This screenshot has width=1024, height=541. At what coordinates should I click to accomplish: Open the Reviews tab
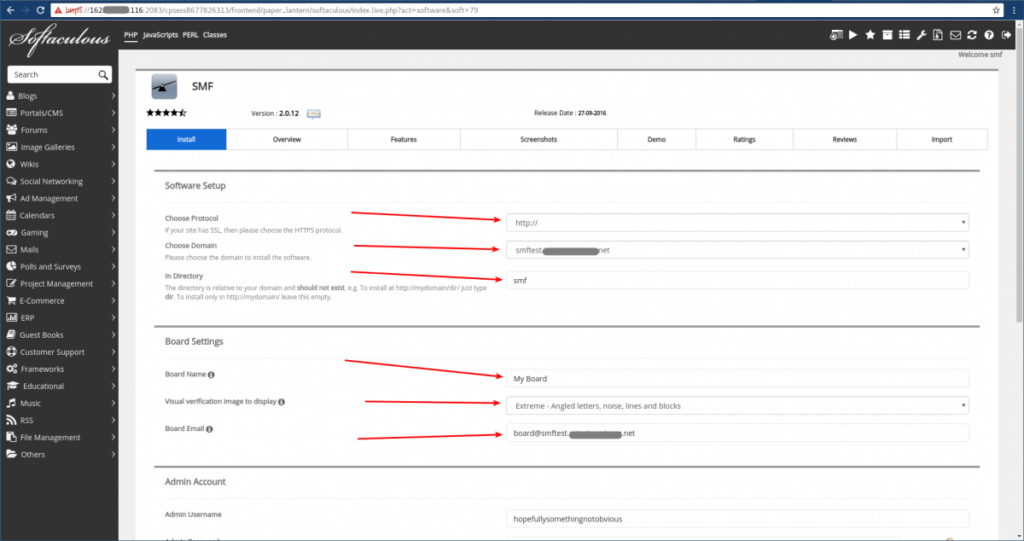(x=844, y=139)
